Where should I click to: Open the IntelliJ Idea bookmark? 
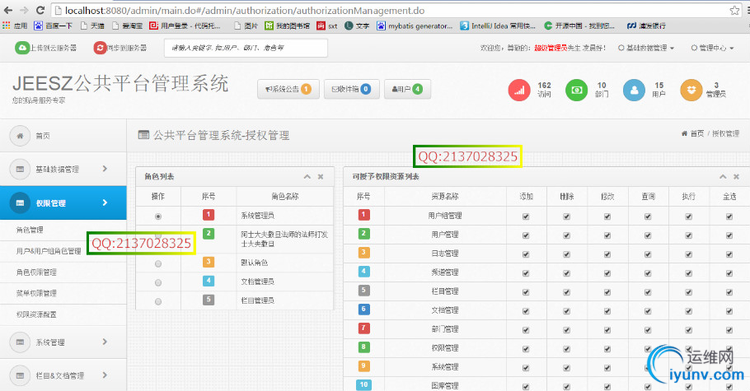pyautogui.click(x=498, y=26)
